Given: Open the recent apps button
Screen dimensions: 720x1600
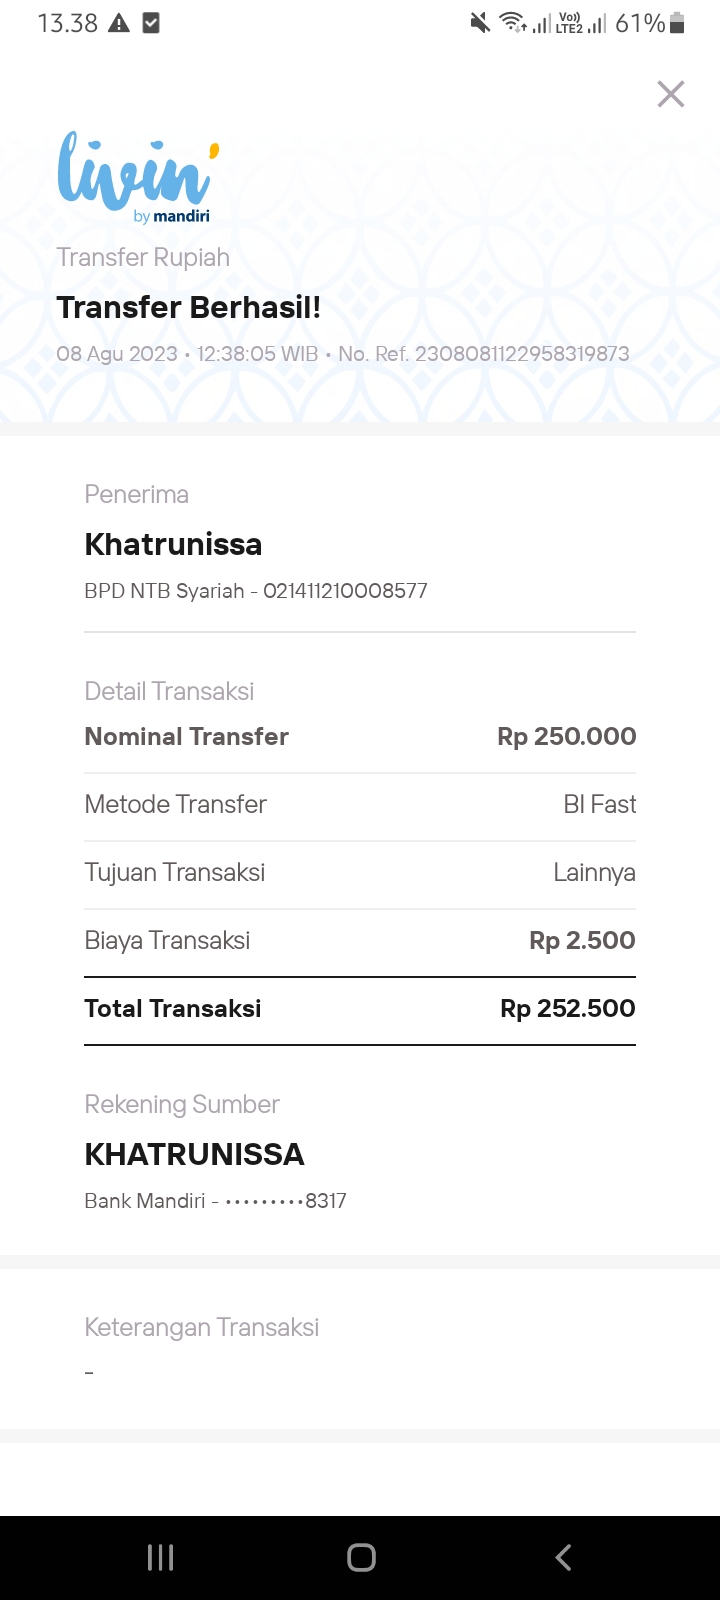Looking at the screenshot, I should pyautogui.click(x=160, y=1557).
